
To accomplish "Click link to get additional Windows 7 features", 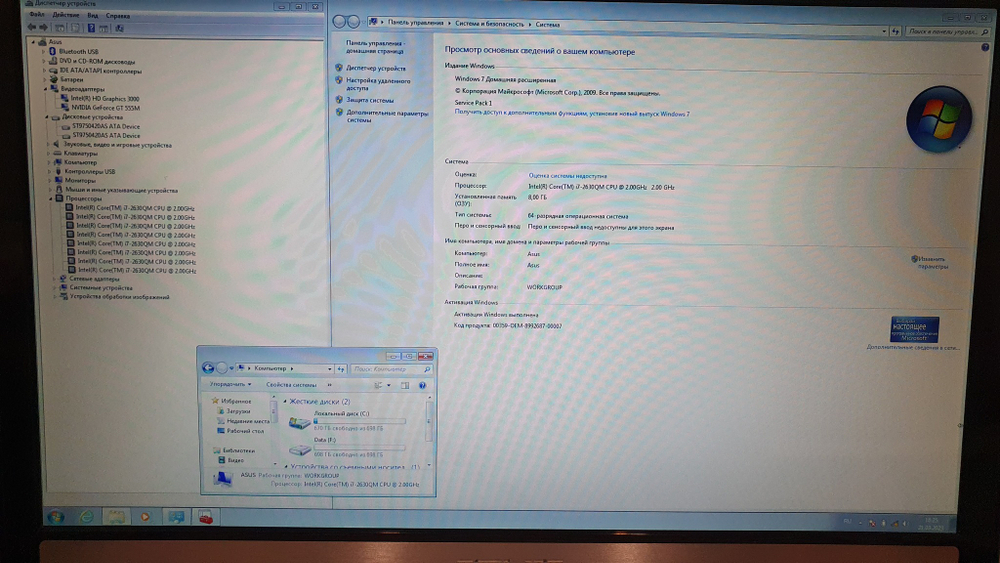I will [572, 113].
